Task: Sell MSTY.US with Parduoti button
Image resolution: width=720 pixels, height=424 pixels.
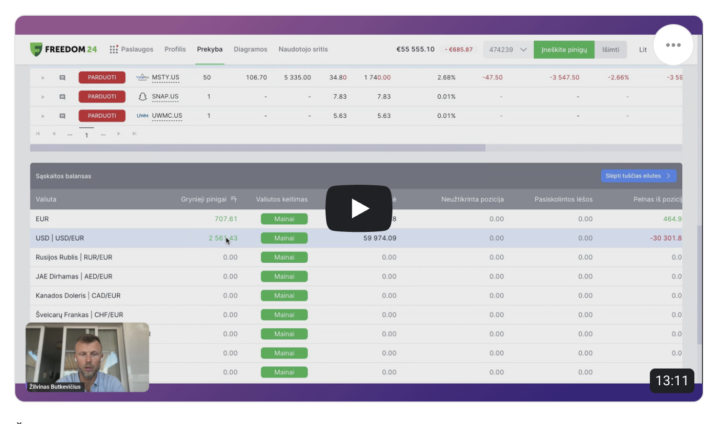Action: pos(102,77)
